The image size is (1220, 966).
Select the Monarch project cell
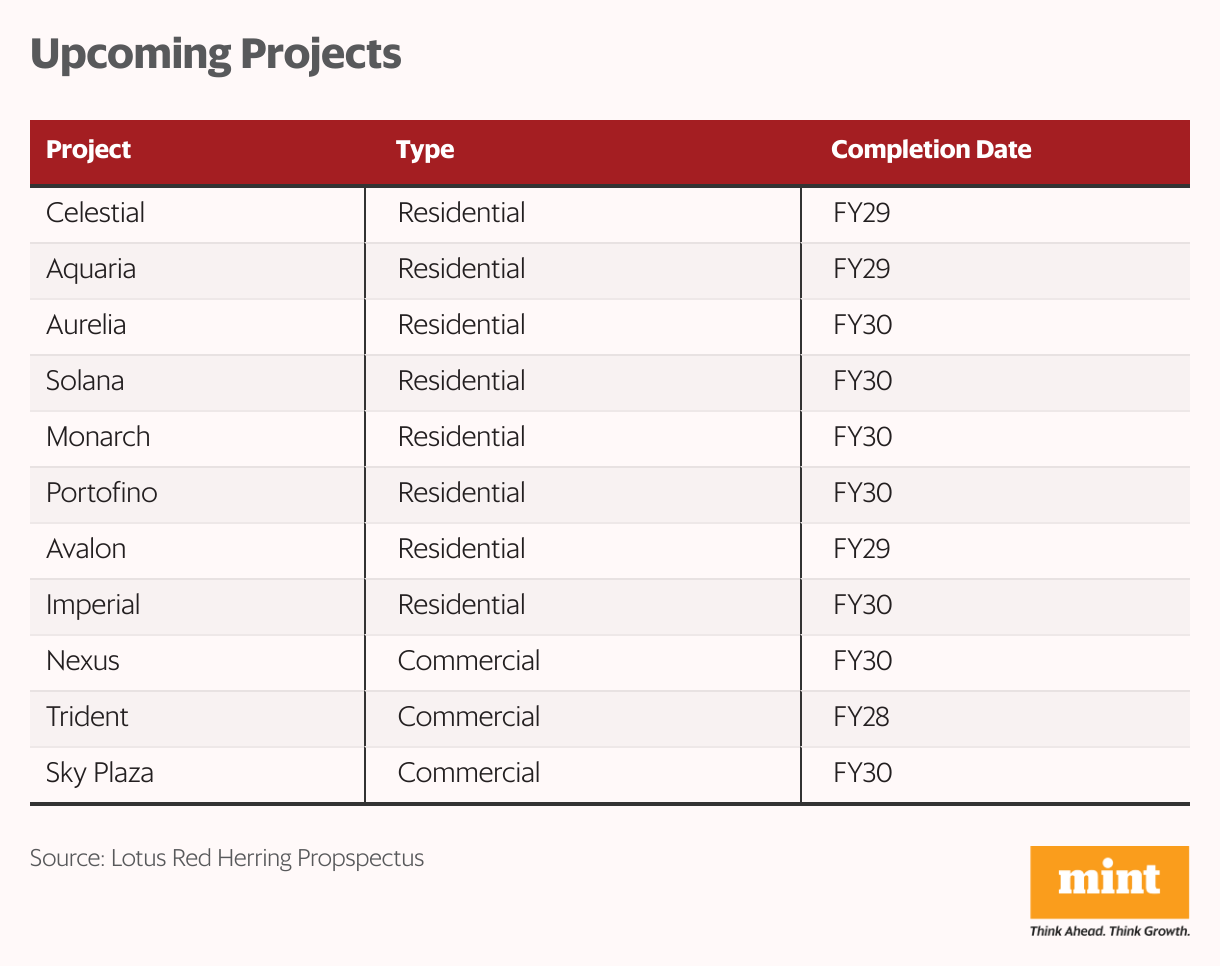pos(98,437)
